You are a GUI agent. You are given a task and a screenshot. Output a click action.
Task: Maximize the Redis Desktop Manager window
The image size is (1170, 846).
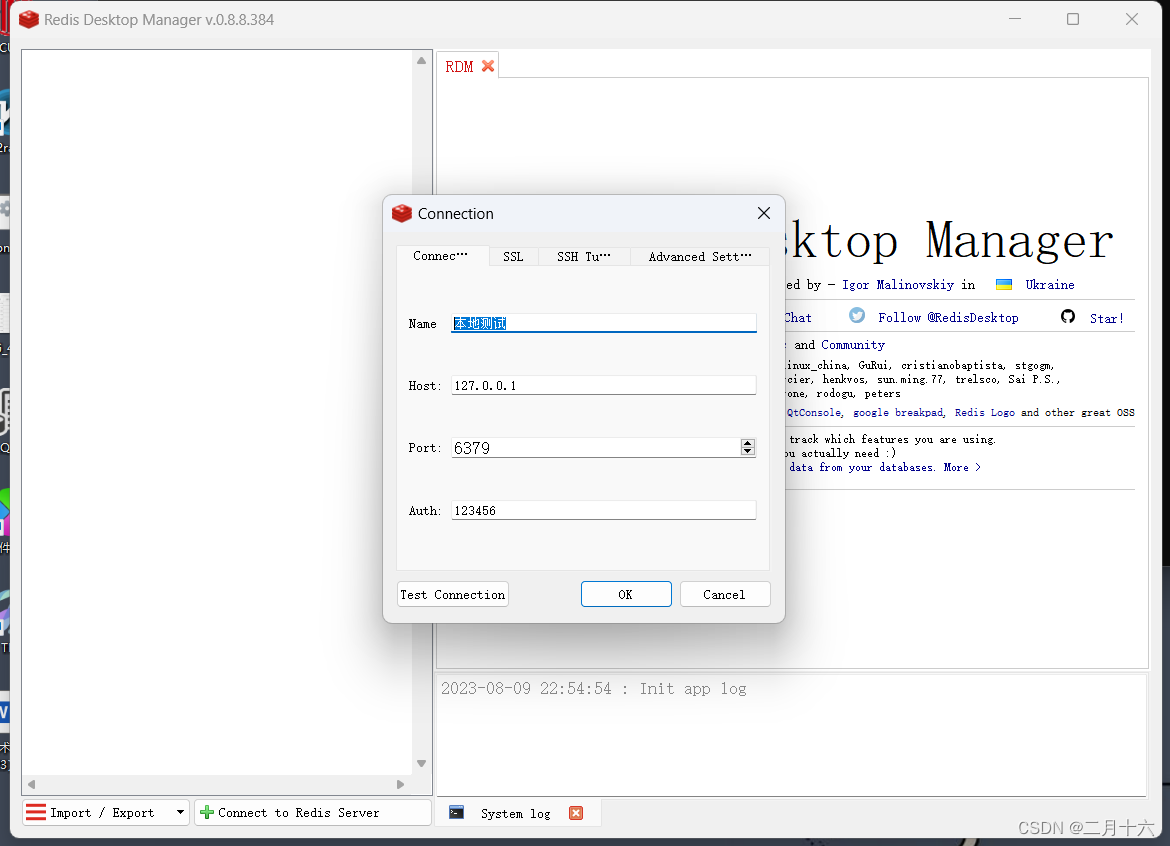[x=1073, y=19]
